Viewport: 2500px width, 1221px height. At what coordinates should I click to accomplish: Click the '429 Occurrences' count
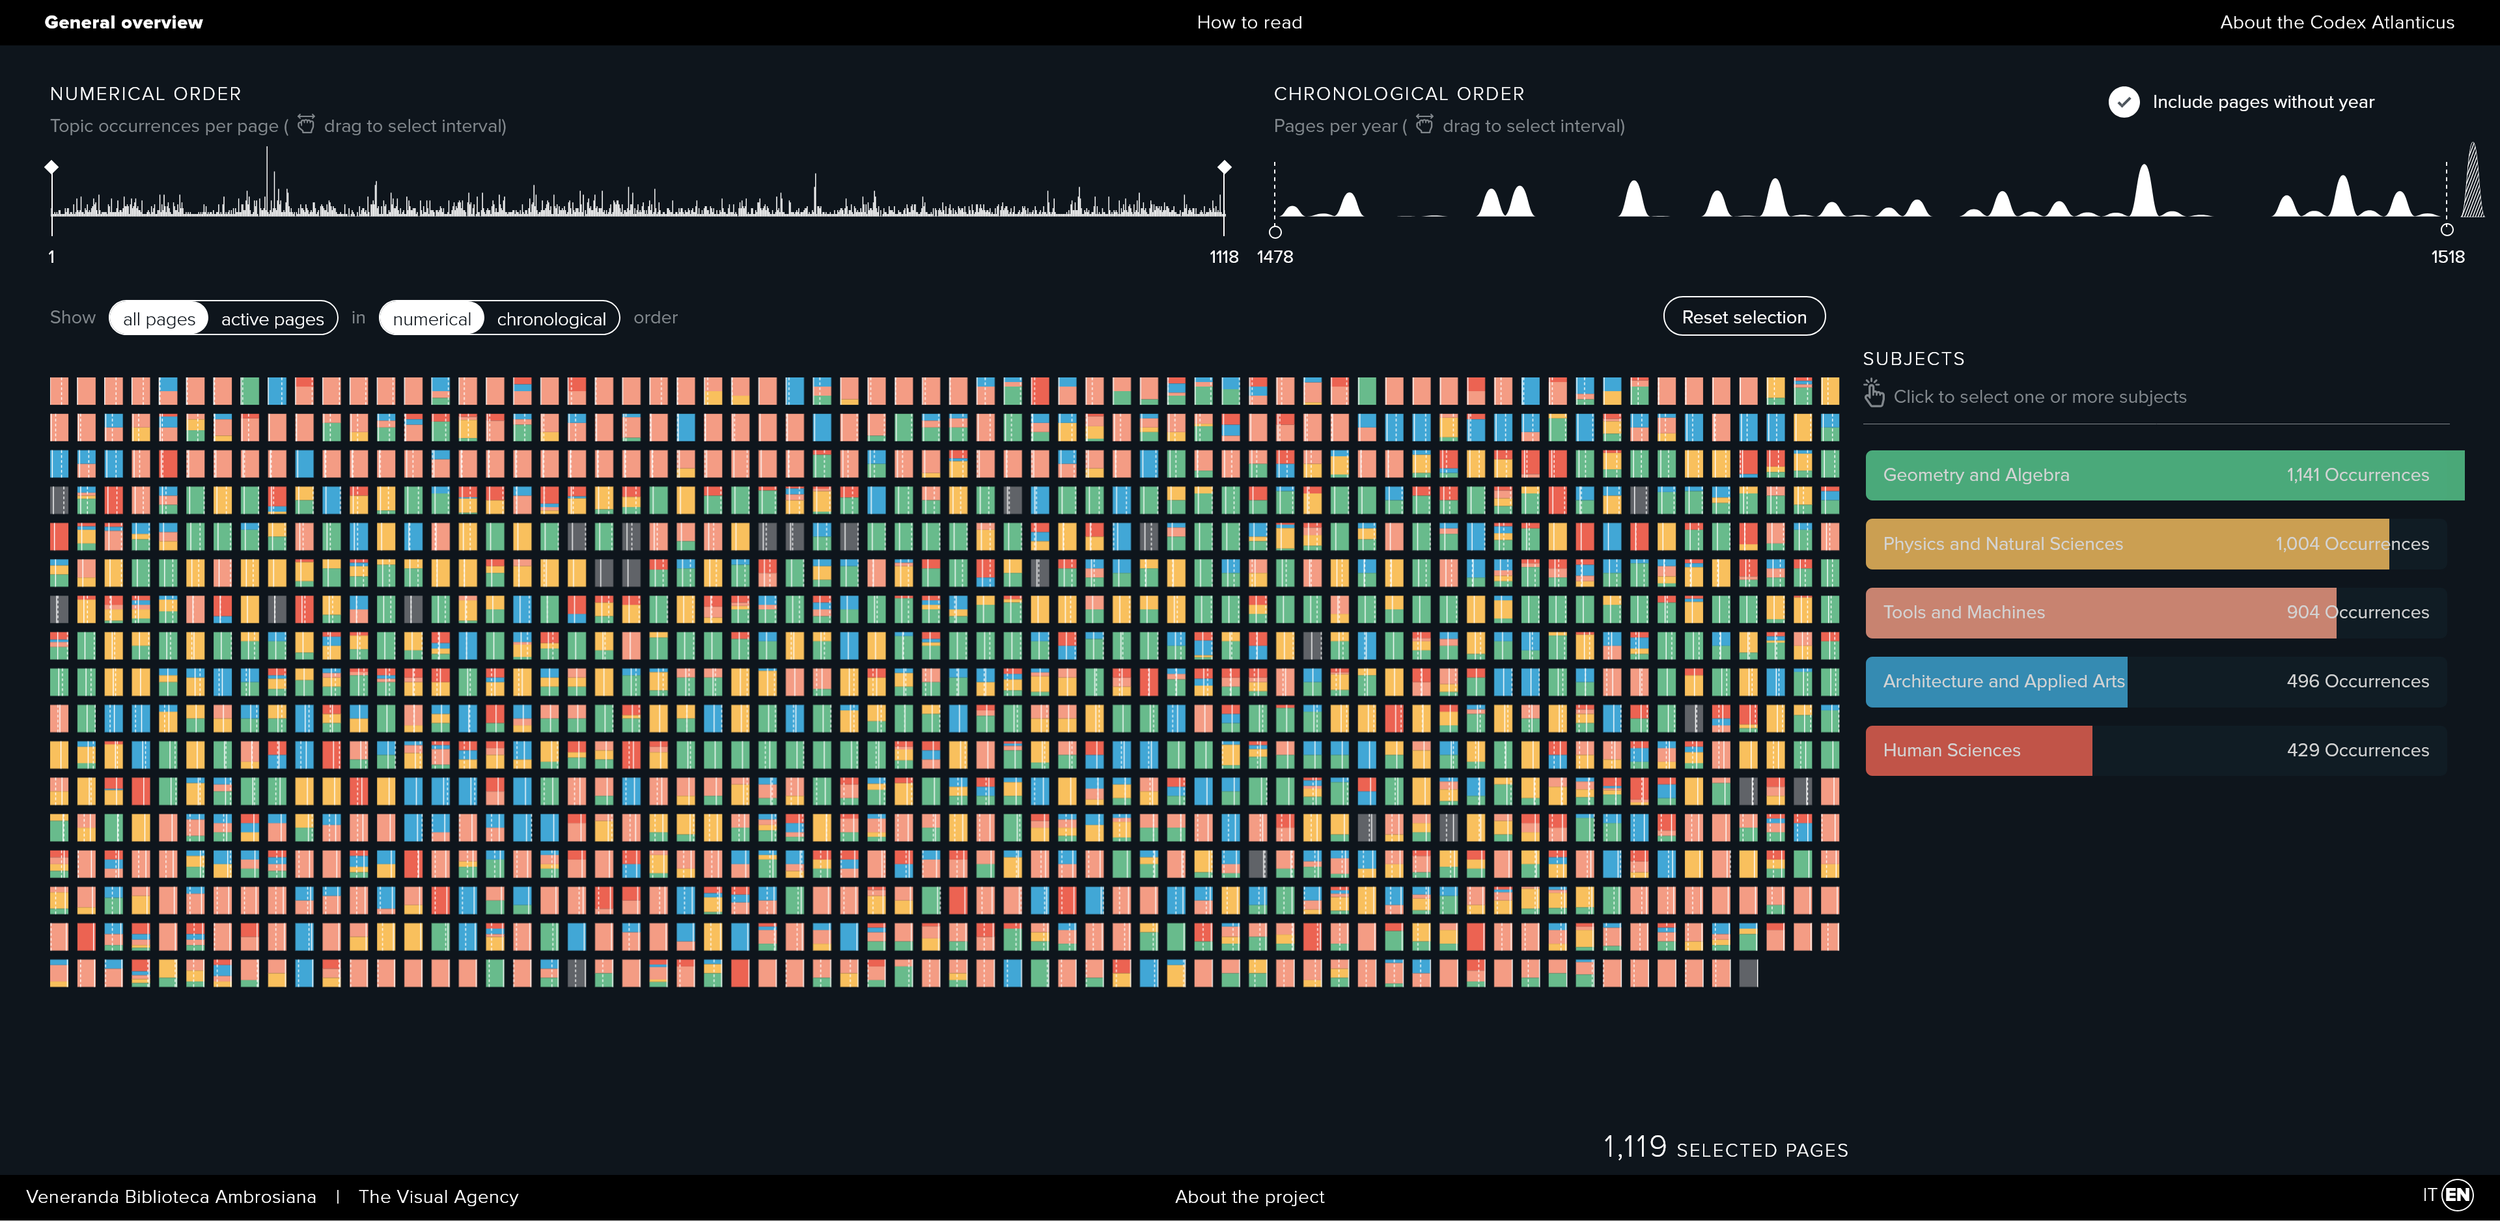2357,750
